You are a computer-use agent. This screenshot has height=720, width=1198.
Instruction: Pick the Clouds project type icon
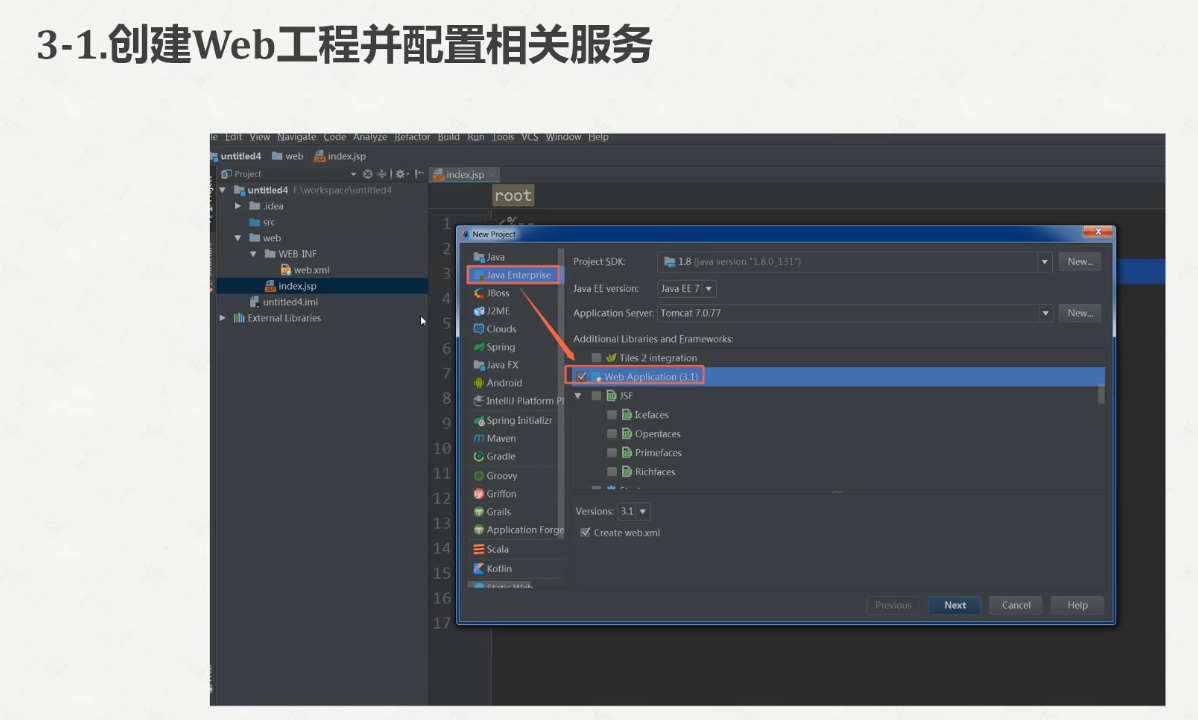479,329
